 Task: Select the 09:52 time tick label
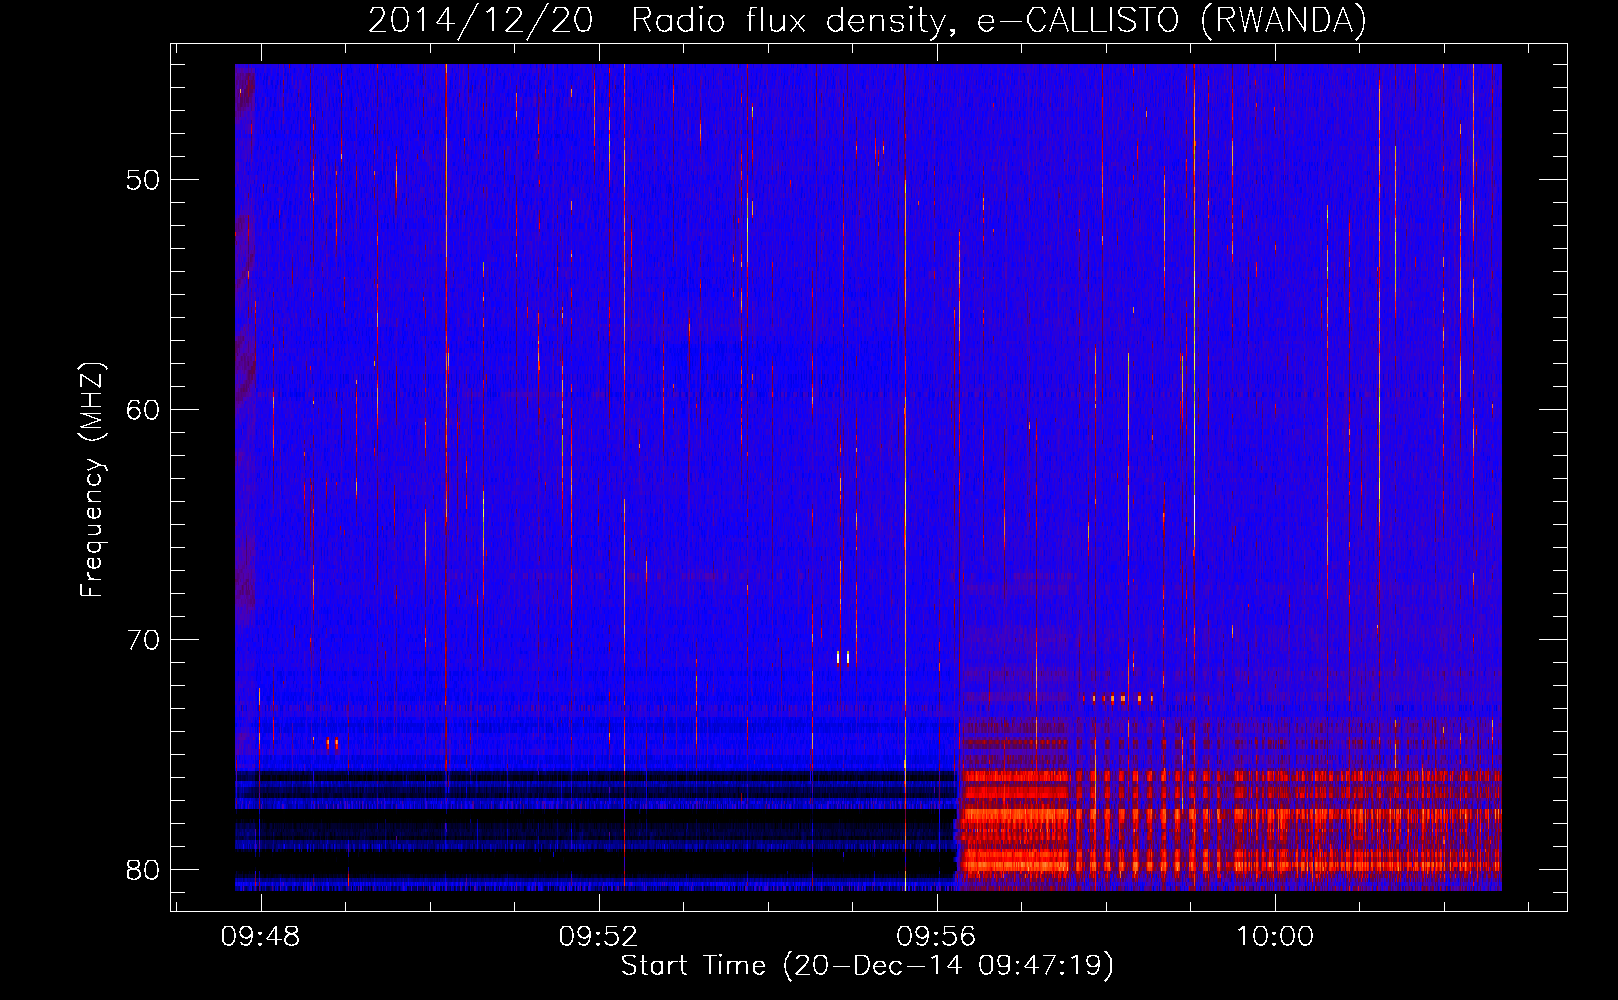pyautogui.click(x=598, y=937)
